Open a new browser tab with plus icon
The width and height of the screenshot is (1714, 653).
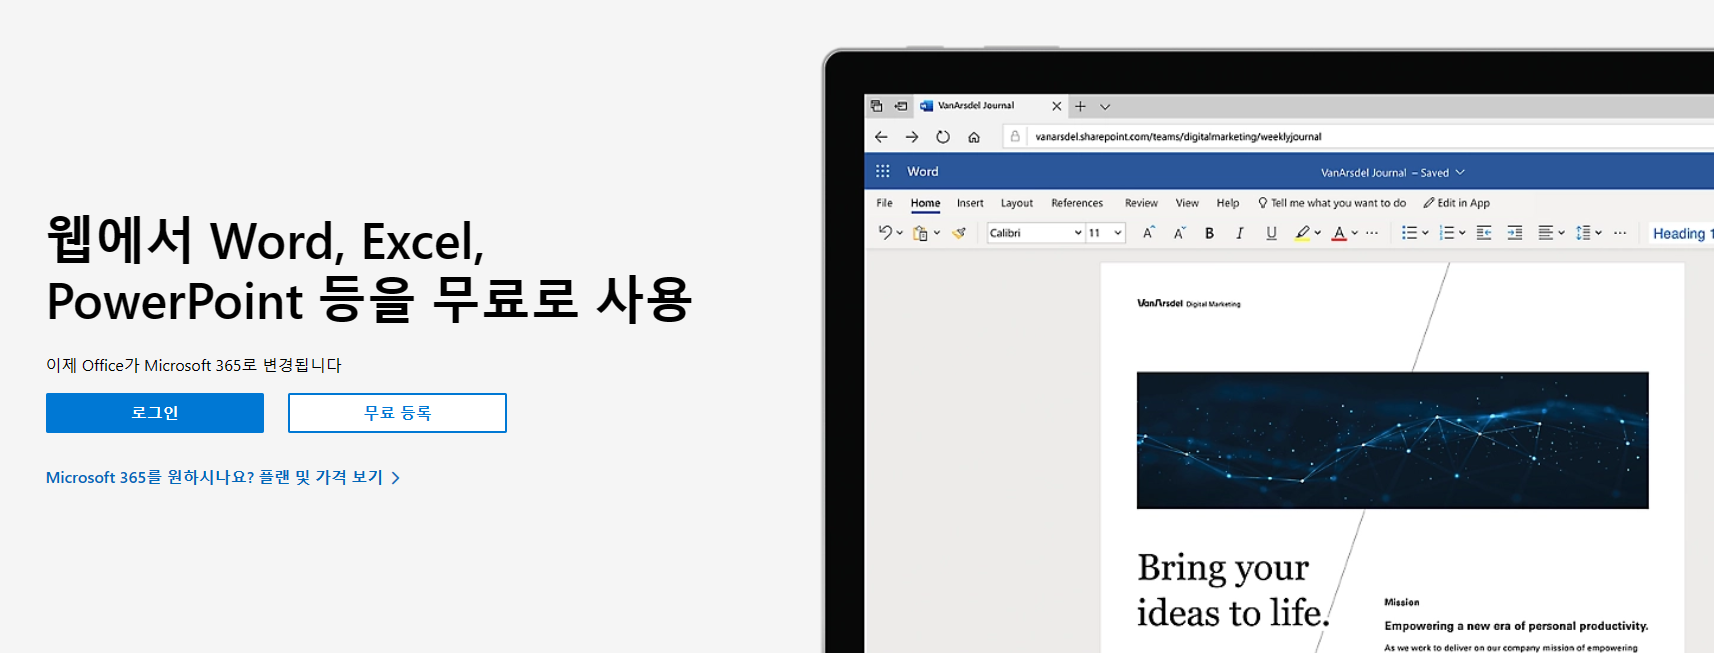[x=1080, y=106]
